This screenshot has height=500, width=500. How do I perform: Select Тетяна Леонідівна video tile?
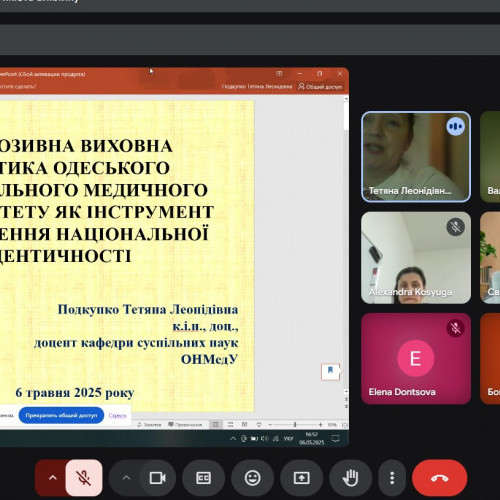coord(416,157)
